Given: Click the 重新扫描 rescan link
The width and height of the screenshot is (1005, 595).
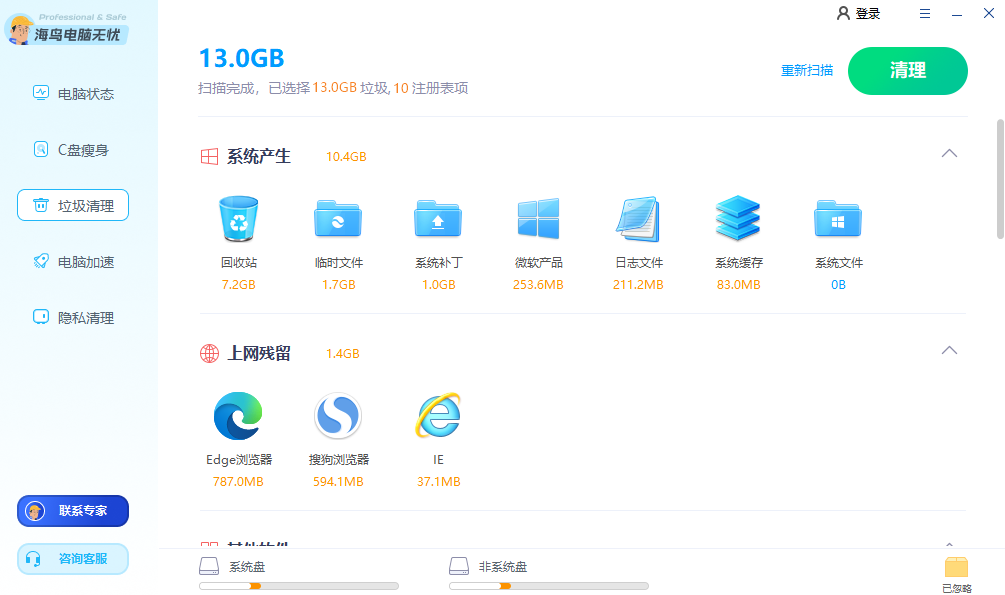Looking at the screenshot, I should (x=806, y=71).
